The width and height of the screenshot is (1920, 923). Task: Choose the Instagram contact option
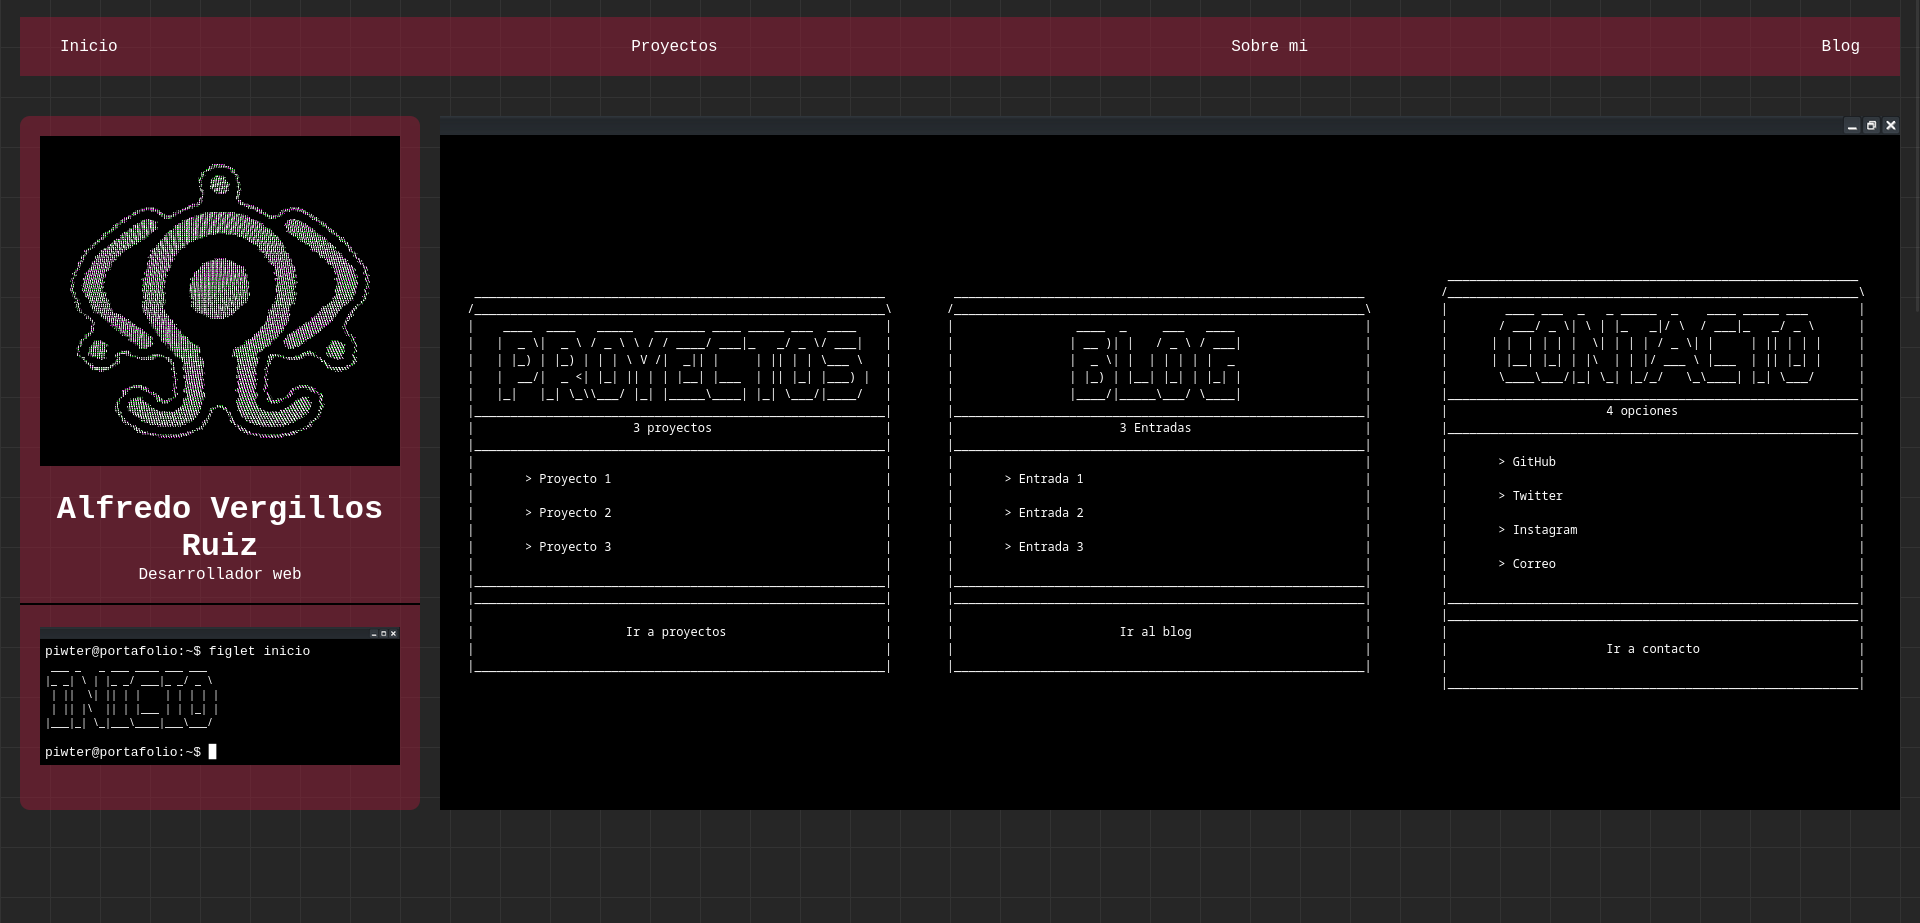click(x=1544, y=530)
